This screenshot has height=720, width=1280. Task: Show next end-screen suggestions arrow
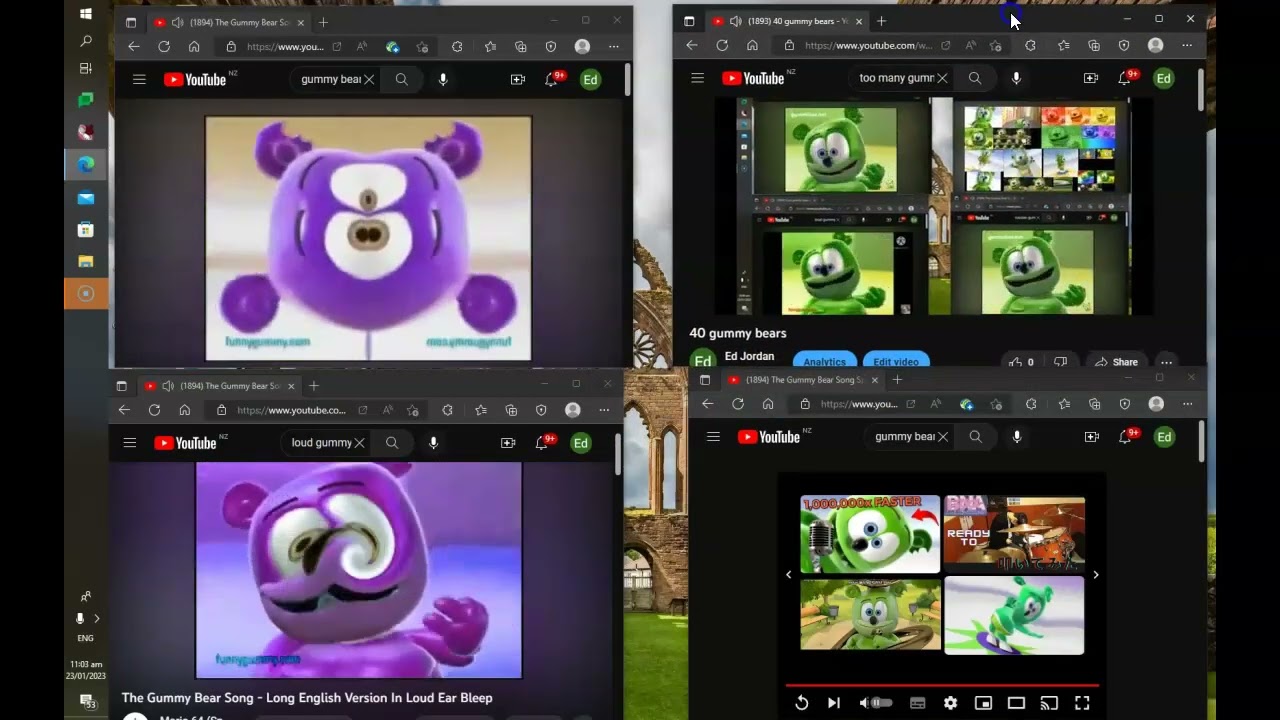click(x=1095, y=574)
